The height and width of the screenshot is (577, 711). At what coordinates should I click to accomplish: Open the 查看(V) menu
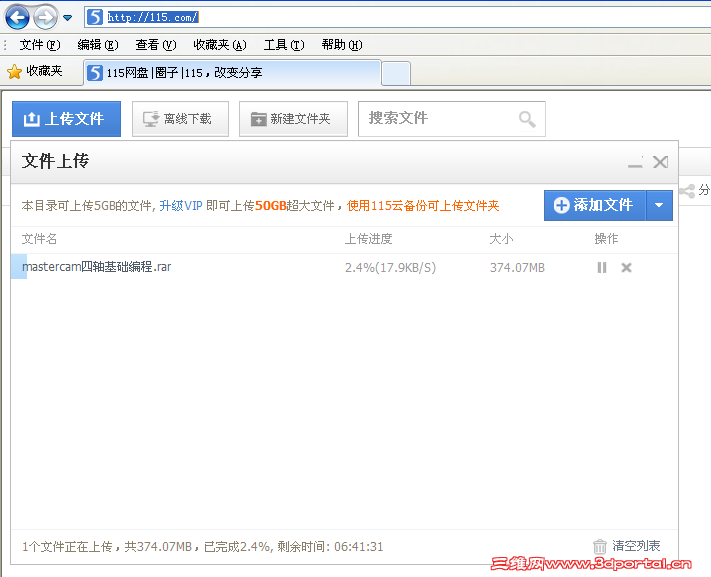click(x=156, y=45)
